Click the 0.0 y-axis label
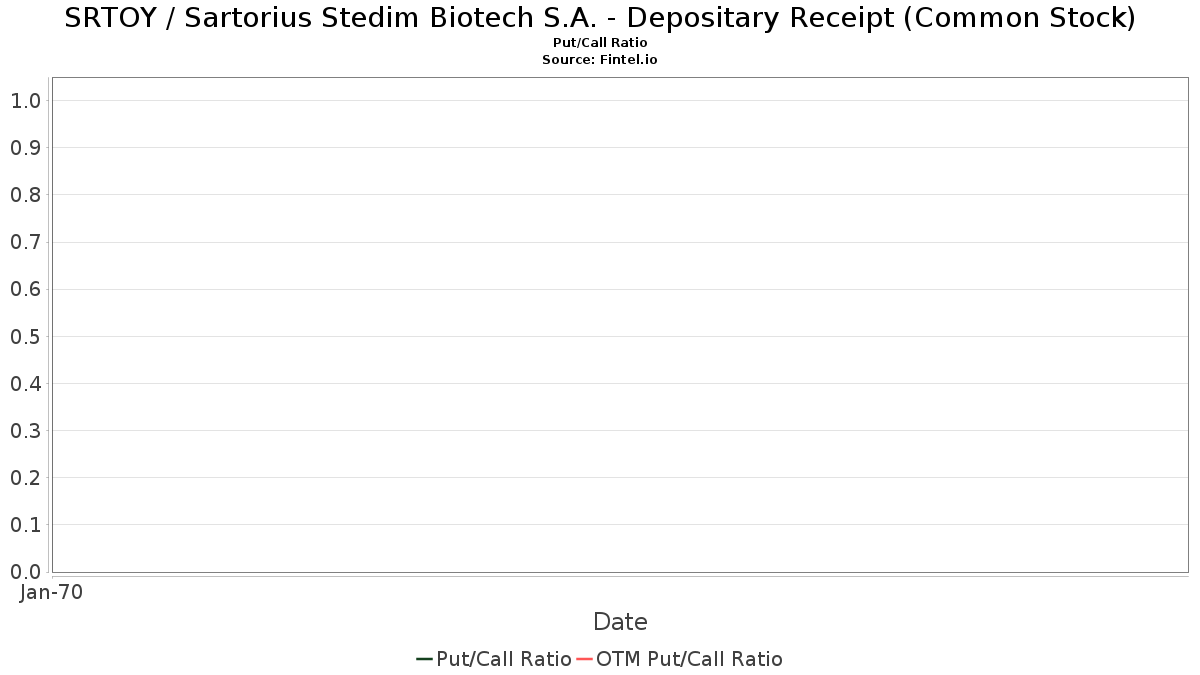Image resolution: width=1200 pixels, height=675 pixels. (x=25, y=571)
